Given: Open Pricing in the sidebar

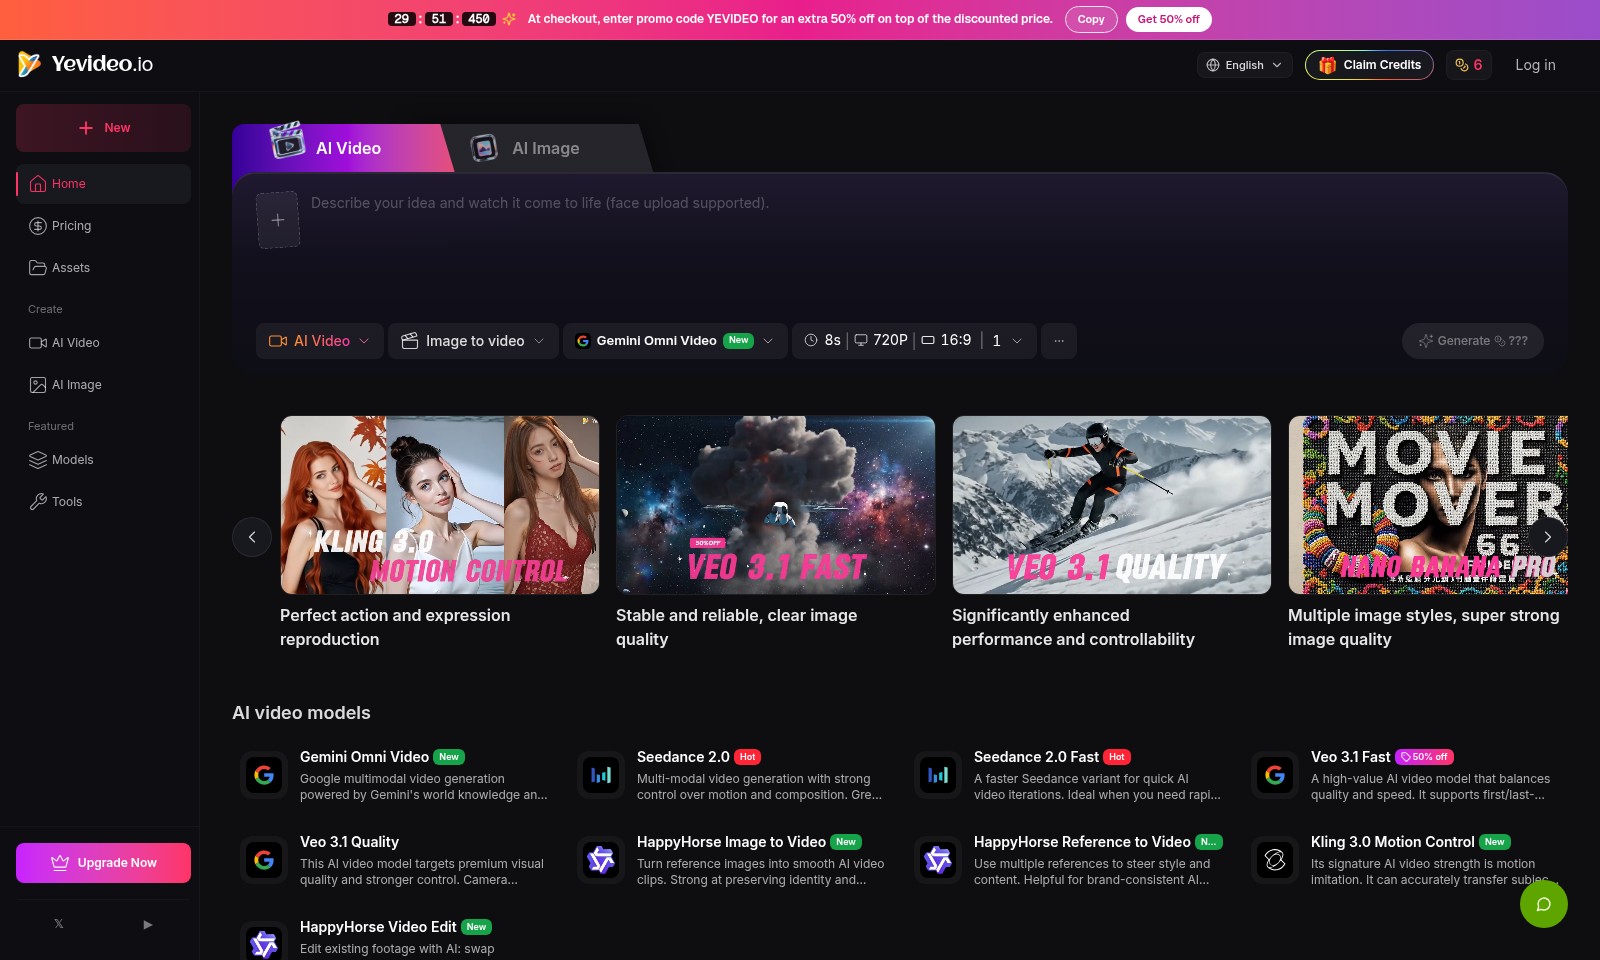Looking at the screenshot, I should (103, 226).
